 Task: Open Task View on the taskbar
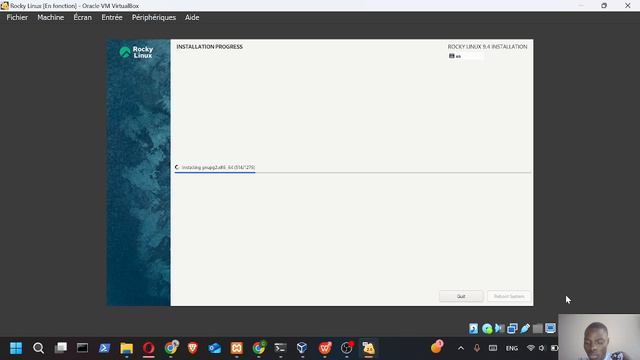click(61, 348)
